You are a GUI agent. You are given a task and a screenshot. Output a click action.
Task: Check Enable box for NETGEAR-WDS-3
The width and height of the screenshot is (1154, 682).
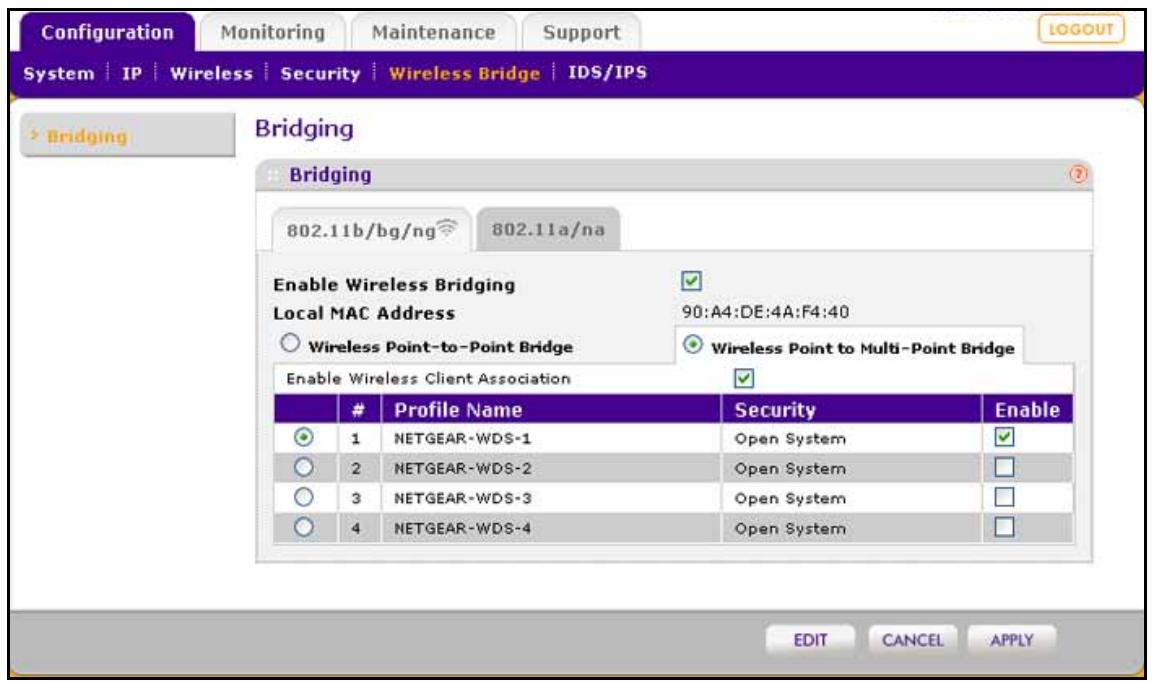pos(1004,497)
